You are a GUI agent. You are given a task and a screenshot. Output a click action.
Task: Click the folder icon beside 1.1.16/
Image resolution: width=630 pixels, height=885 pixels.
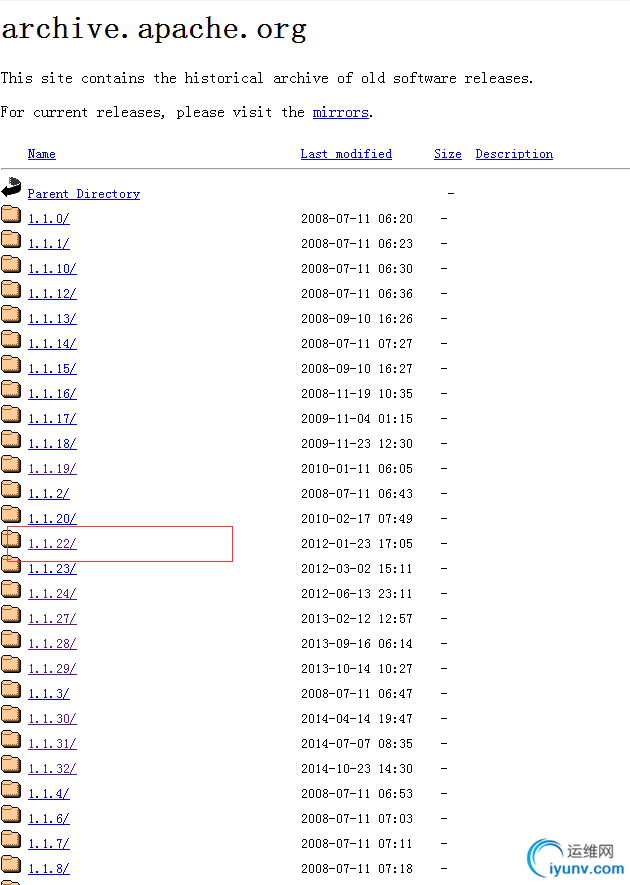point(11,389)
